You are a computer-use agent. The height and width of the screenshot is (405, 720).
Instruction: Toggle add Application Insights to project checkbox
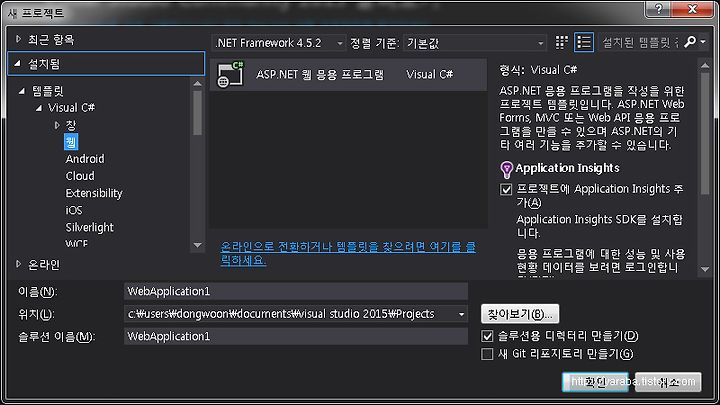click(506, 189)
